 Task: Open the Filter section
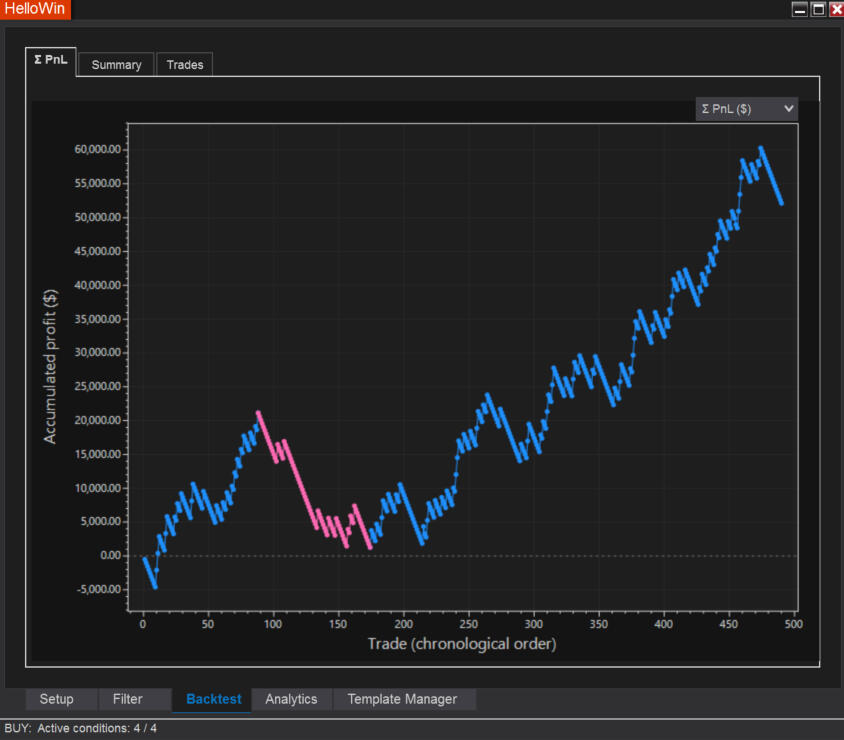click(x=127, y=699)
